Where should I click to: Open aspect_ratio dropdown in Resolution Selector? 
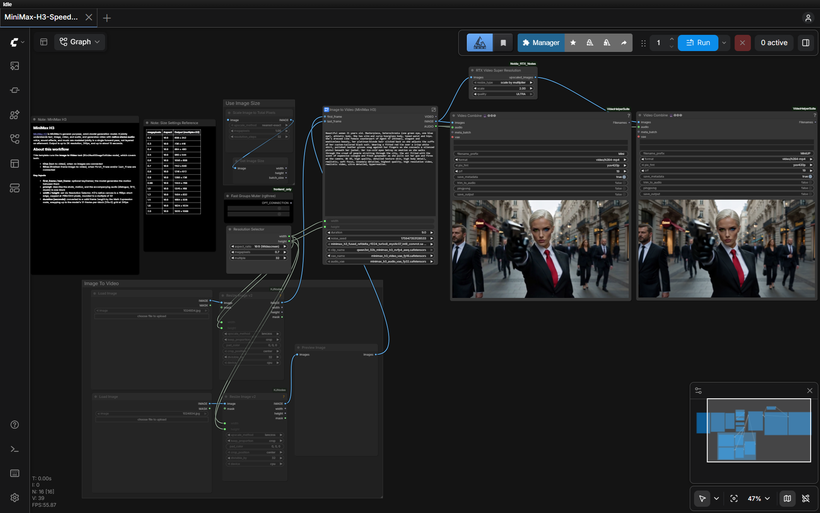(x=259, y=246)
